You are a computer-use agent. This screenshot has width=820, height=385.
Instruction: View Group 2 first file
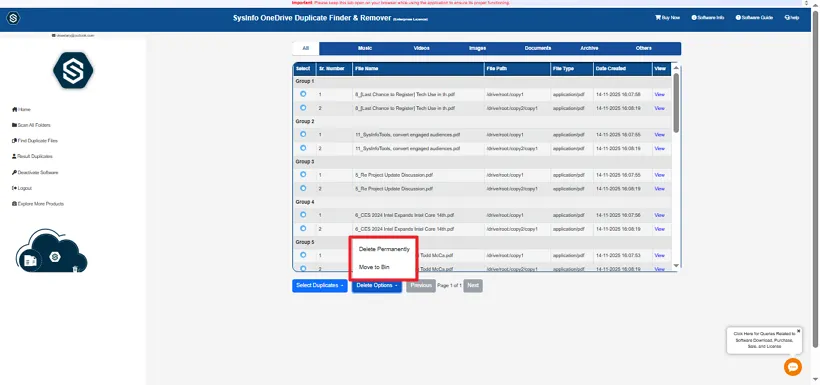point(659,135)
